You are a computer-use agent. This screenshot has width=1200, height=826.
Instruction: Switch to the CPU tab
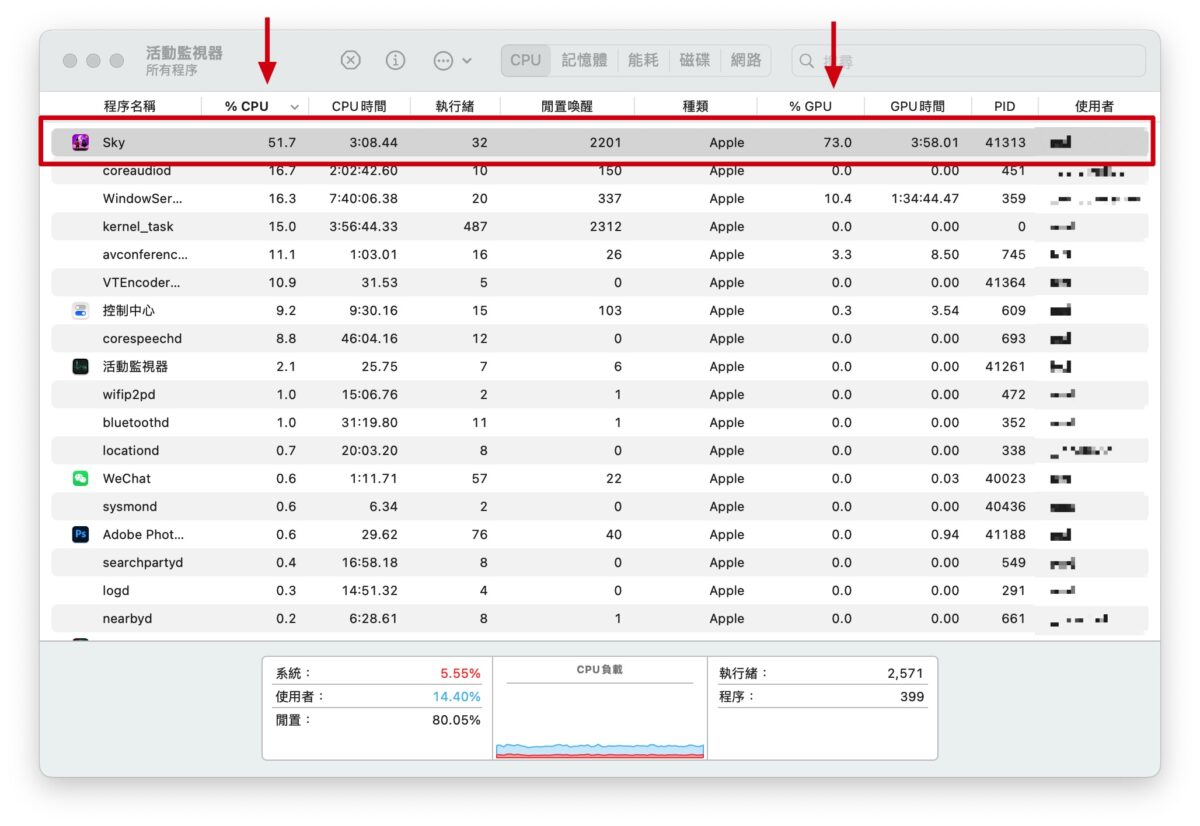(x=525, y=60)
